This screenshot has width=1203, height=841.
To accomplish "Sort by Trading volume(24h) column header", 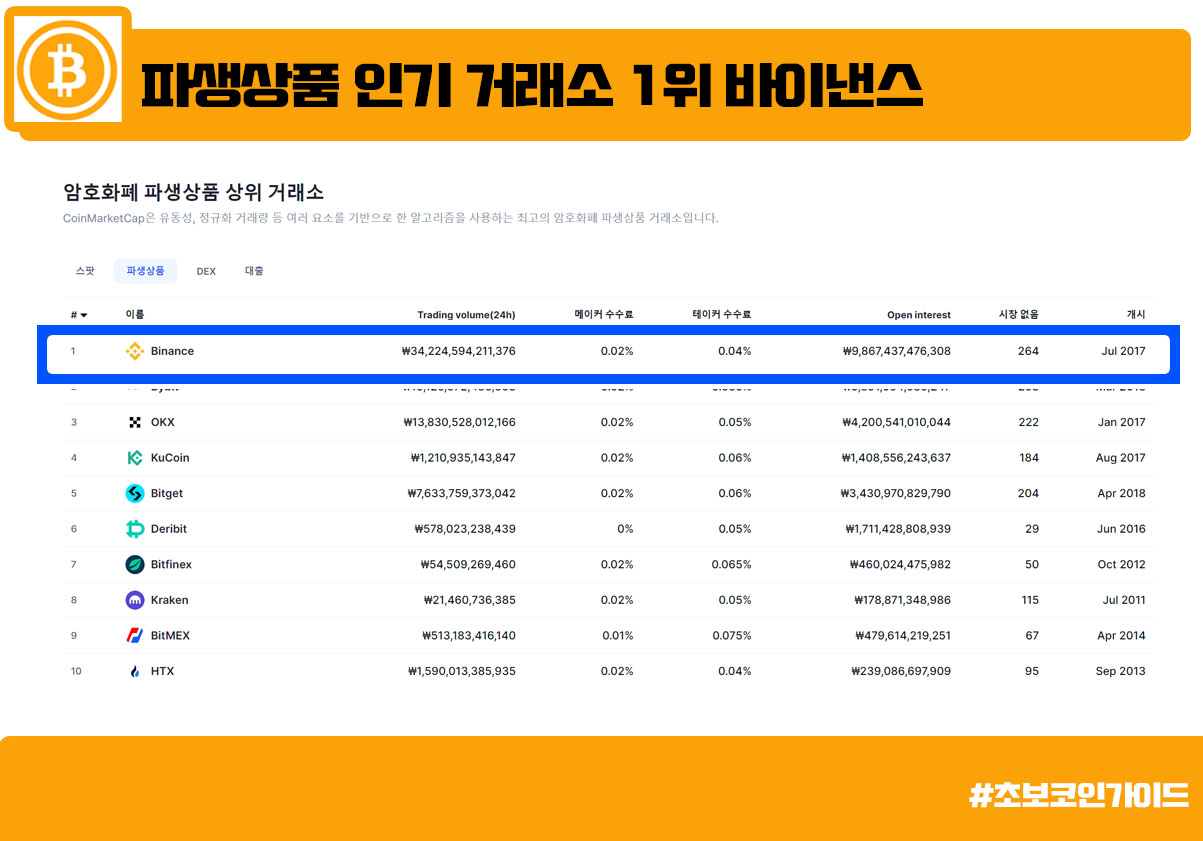I will pyautogui.click(x=466, y=315).
